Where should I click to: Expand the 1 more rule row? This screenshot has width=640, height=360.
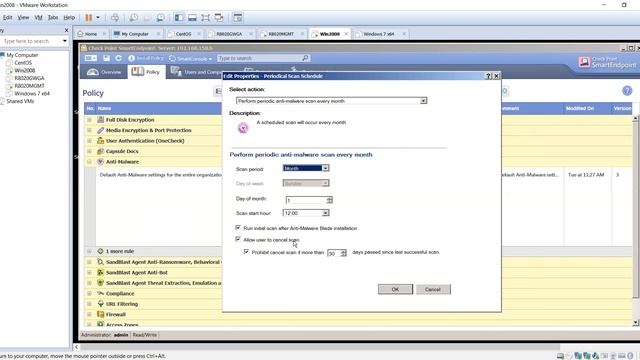point(89,251)
